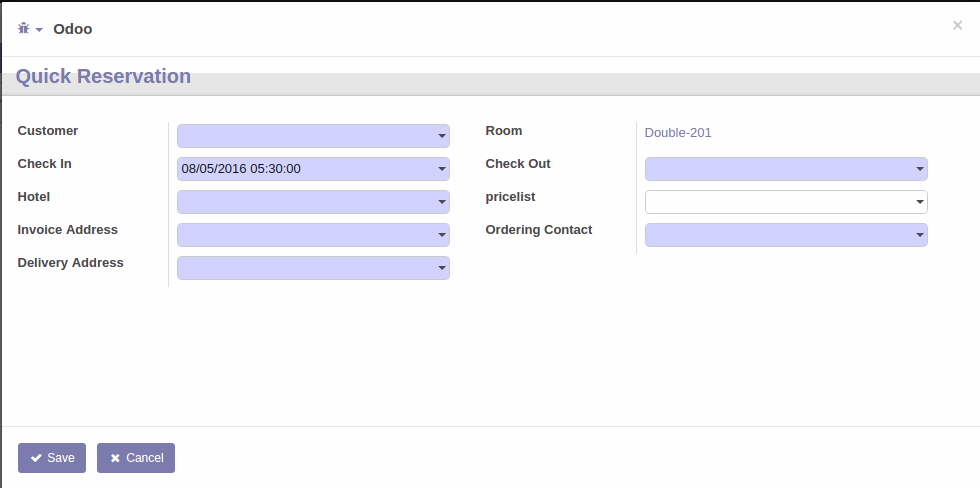Click the Quick Reservation heading
Screen dimensions: 980x488
click(103, 76)
